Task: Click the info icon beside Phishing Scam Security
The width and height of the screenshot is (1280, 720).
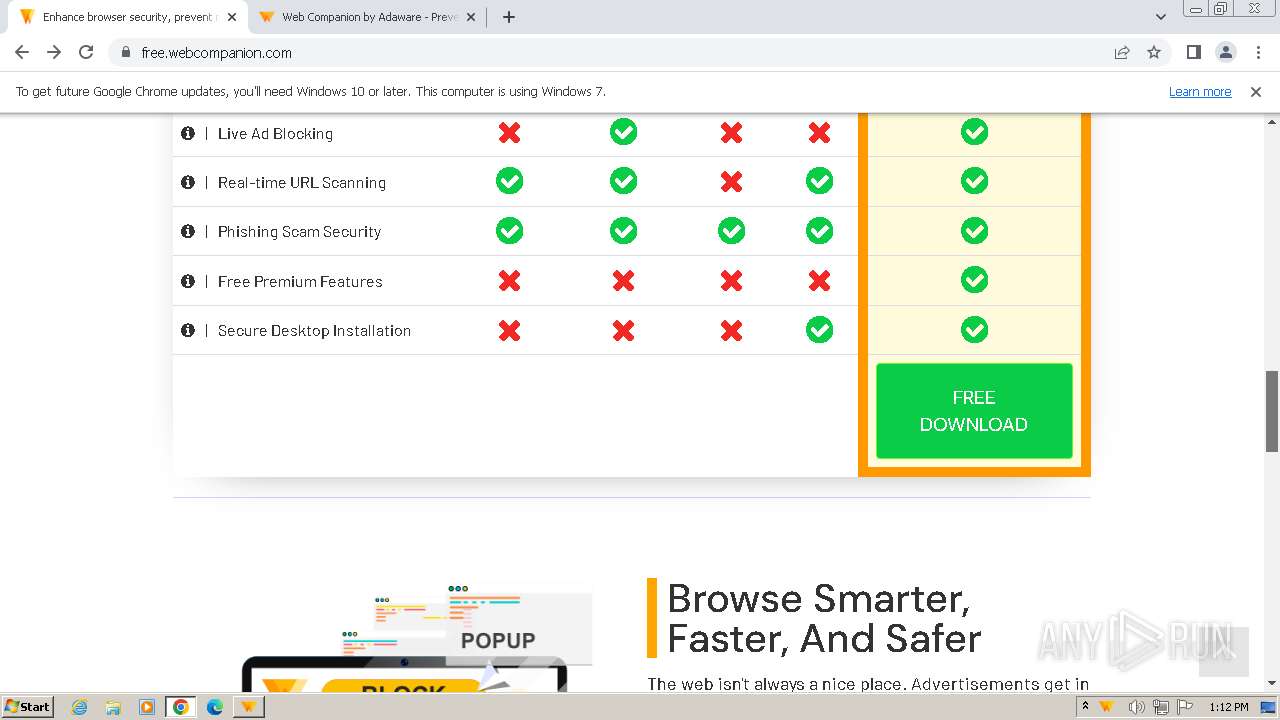Action: (x=187, y=231)
